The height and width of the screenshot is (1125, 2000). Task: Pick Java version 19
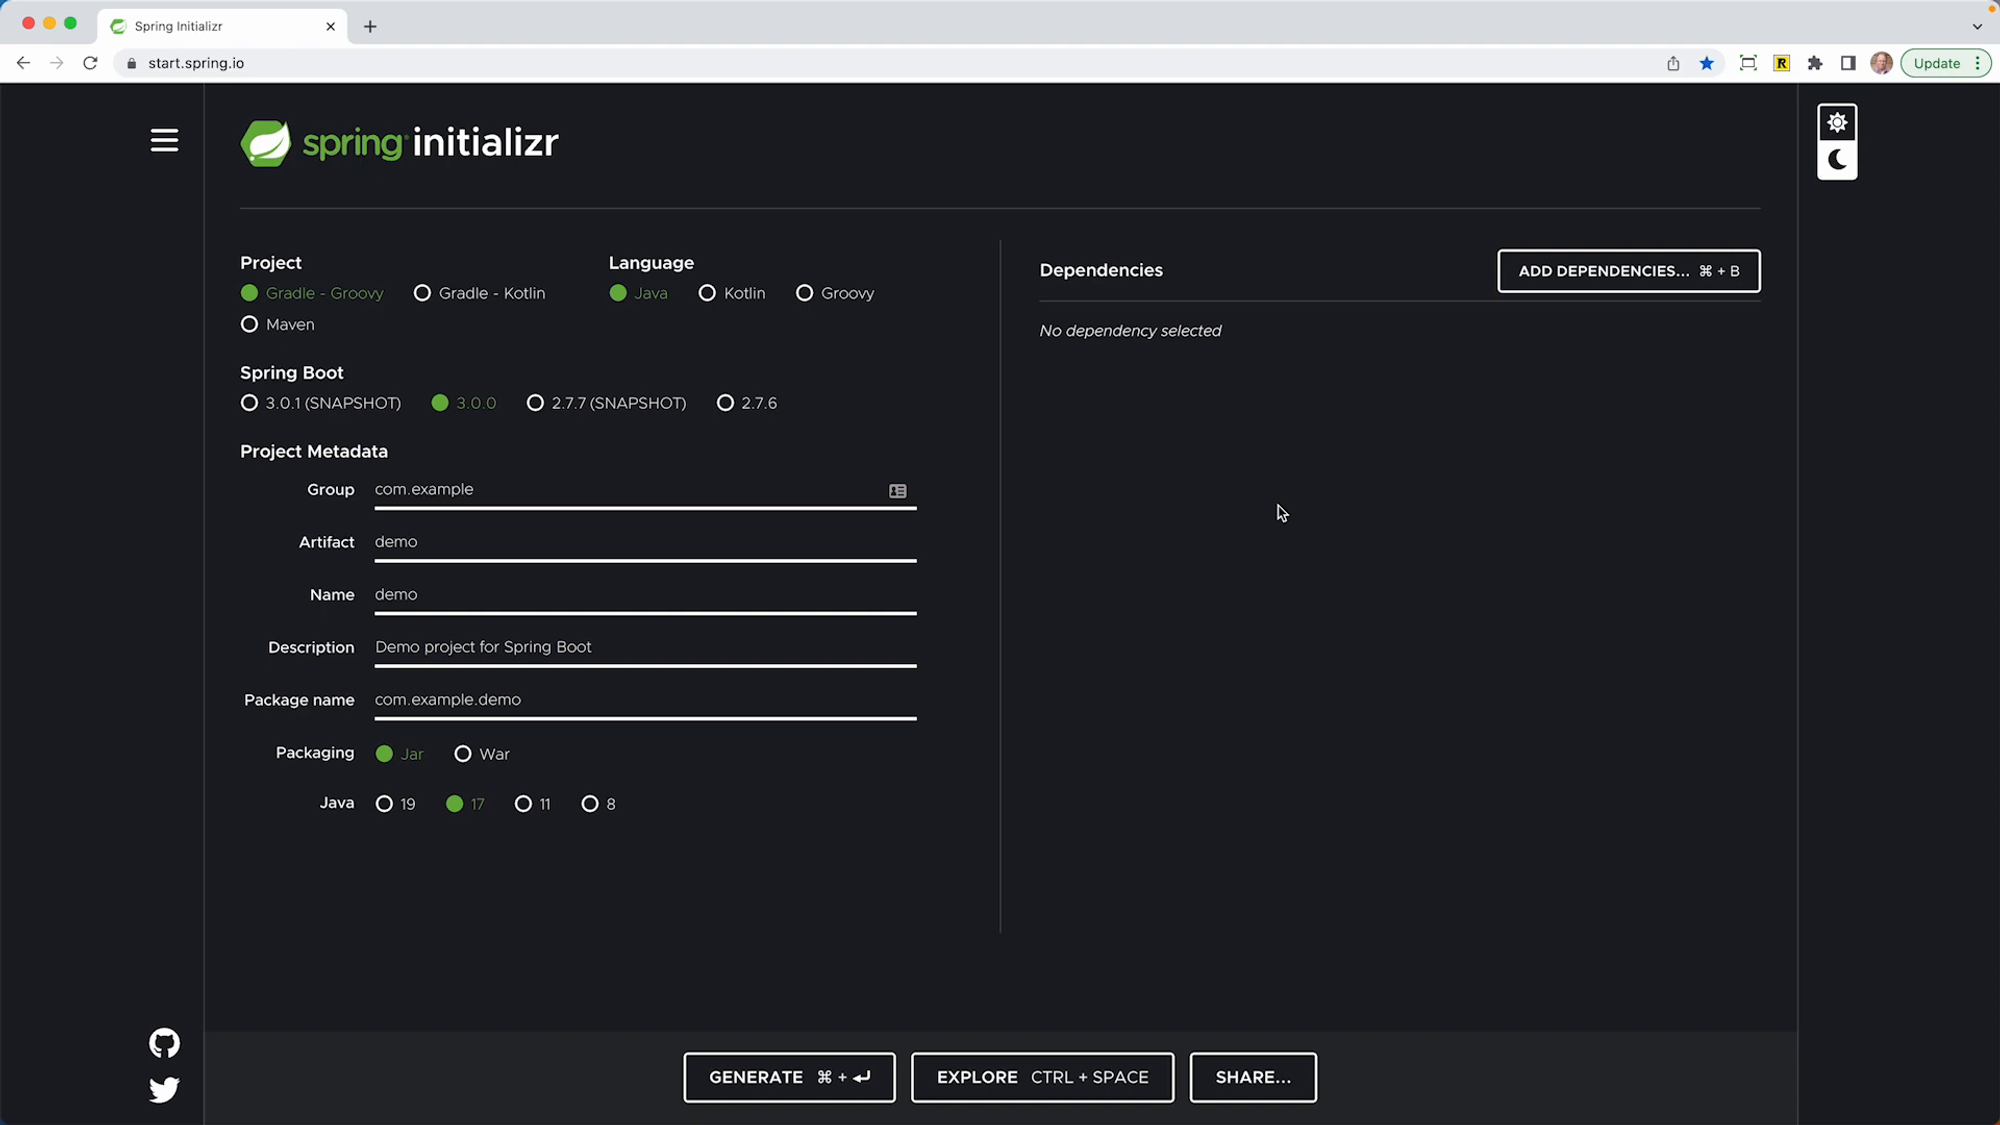pyautogui.click(x=384, y=804)
